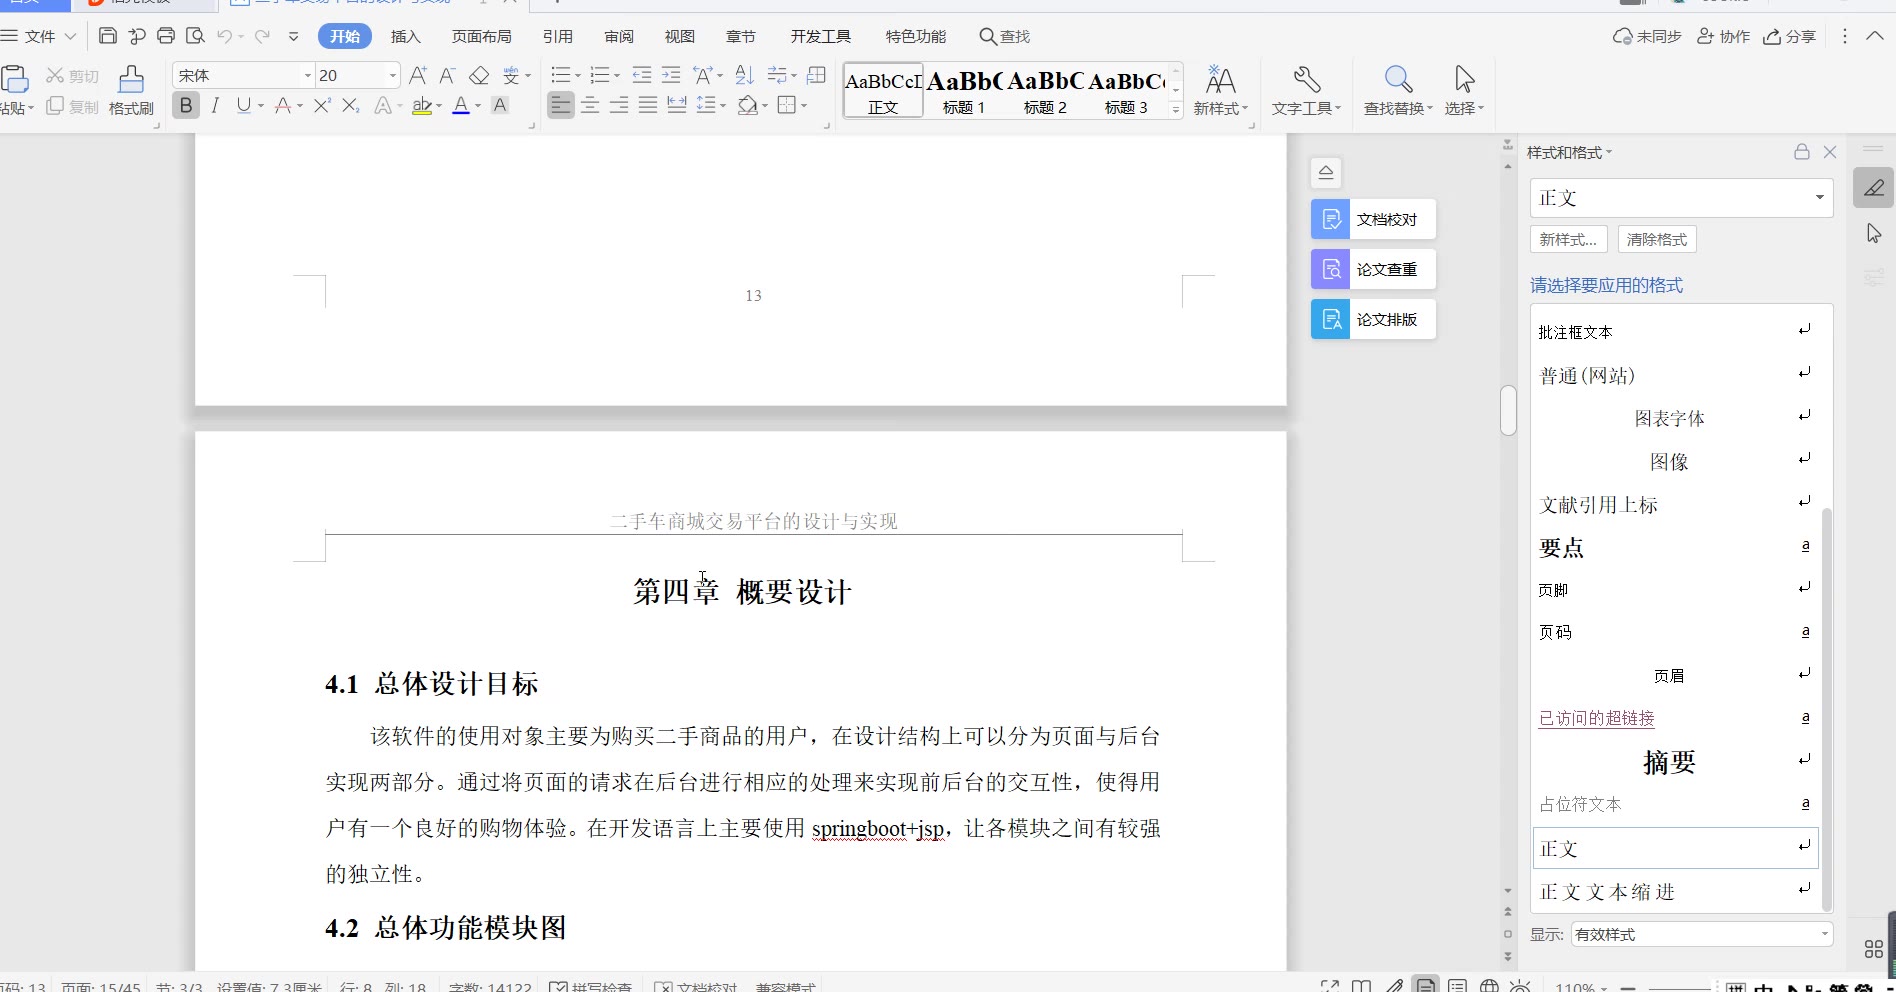The height and width of the screenshot is (992, 1896).
Task: Click the eraser clear formatting icon
Action: coord(479,75)
